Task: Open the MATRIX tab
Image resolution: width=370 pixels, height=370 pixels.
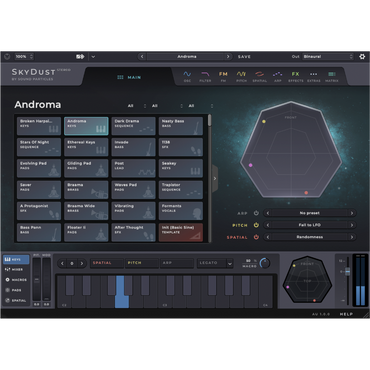Action: 332,77
